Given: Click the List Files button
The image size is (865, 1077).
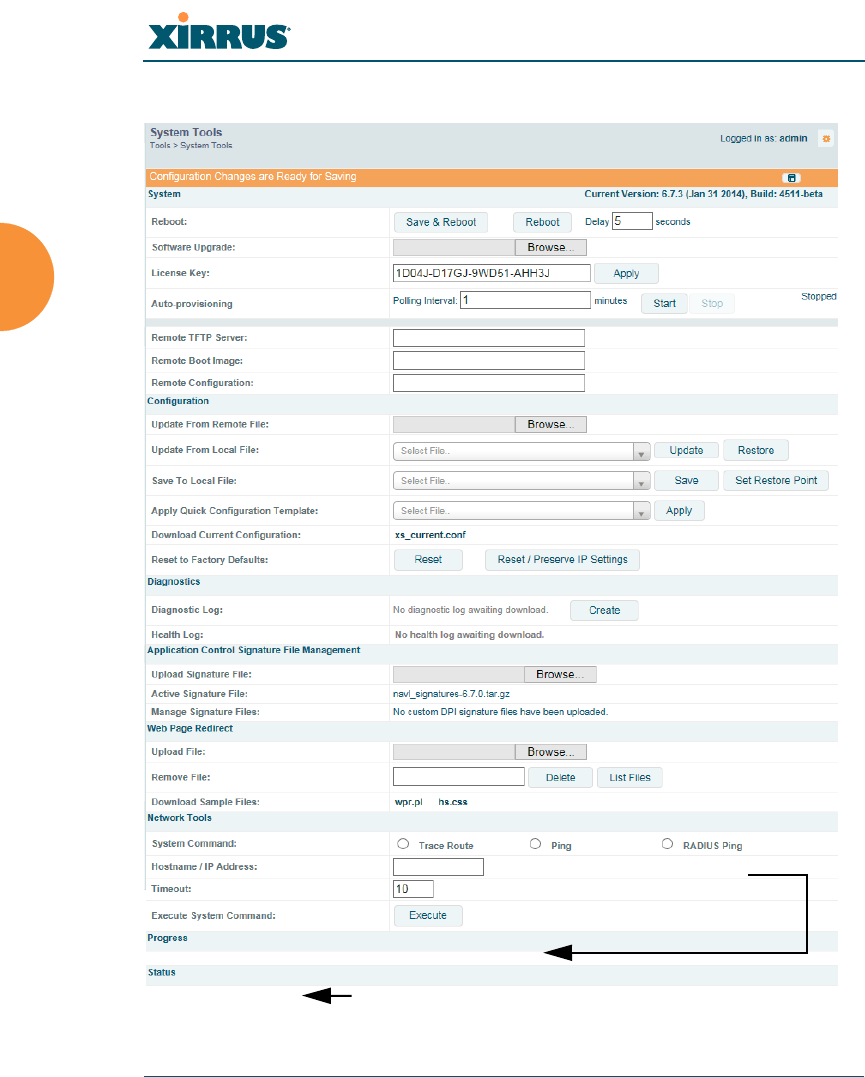Looking at the screenshot, I should 629,778.
